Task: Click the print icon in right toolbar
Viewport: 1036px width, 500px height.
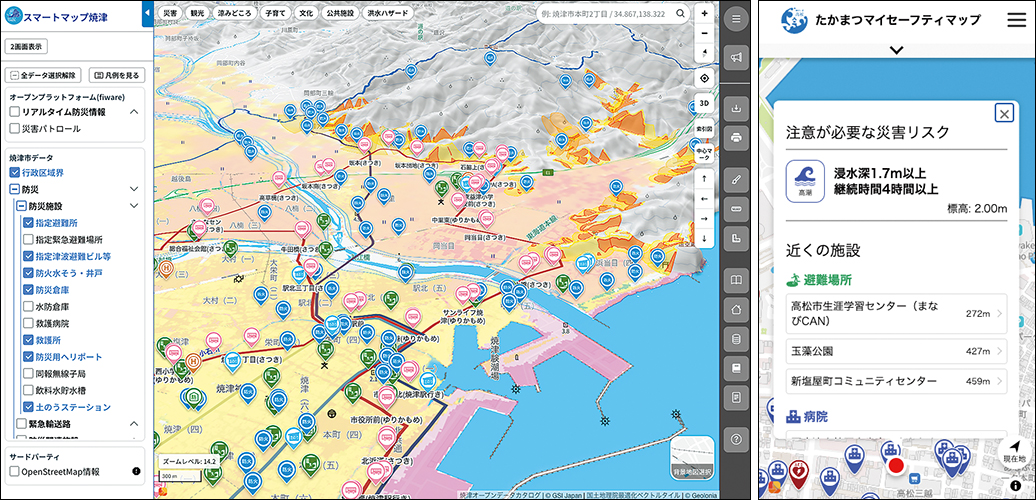Action: pos(736,137)
